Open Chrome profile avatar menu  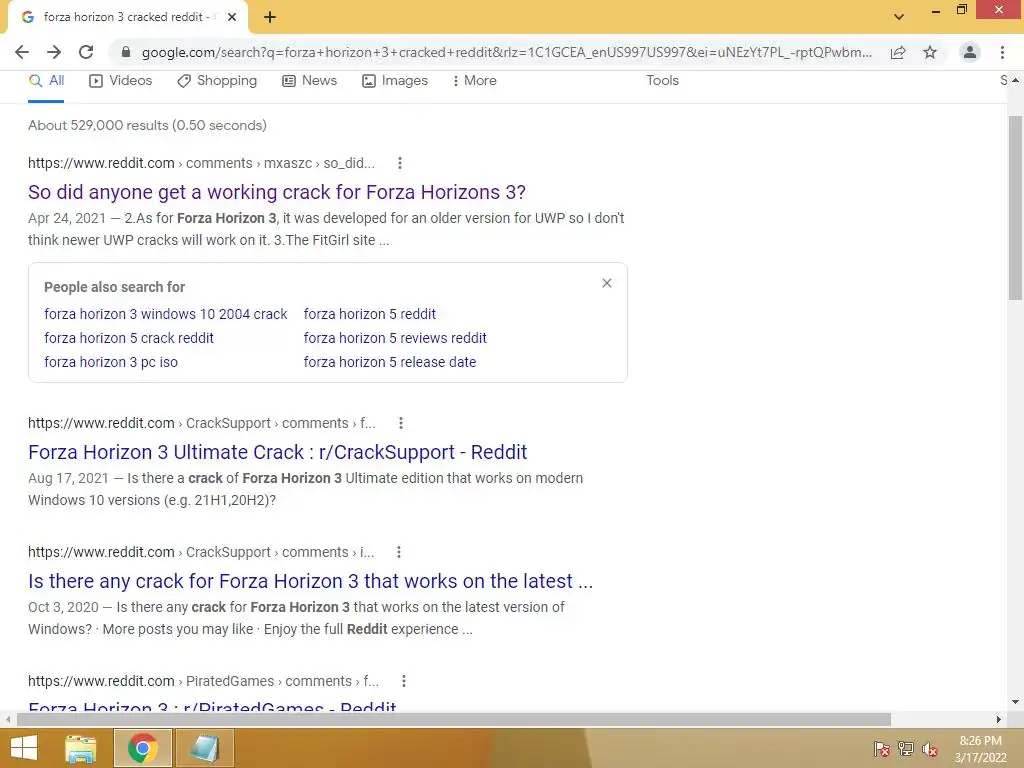970,52
